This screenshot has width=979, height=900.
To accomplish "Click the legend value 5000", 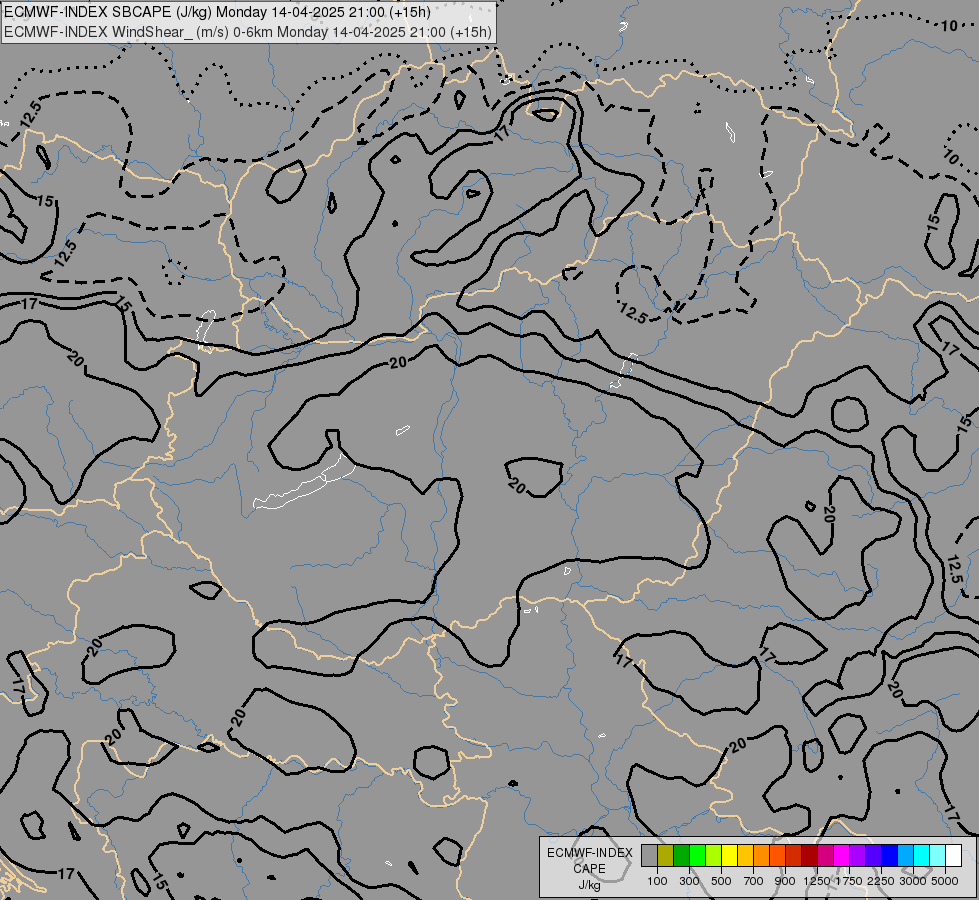I will (945, 881).
